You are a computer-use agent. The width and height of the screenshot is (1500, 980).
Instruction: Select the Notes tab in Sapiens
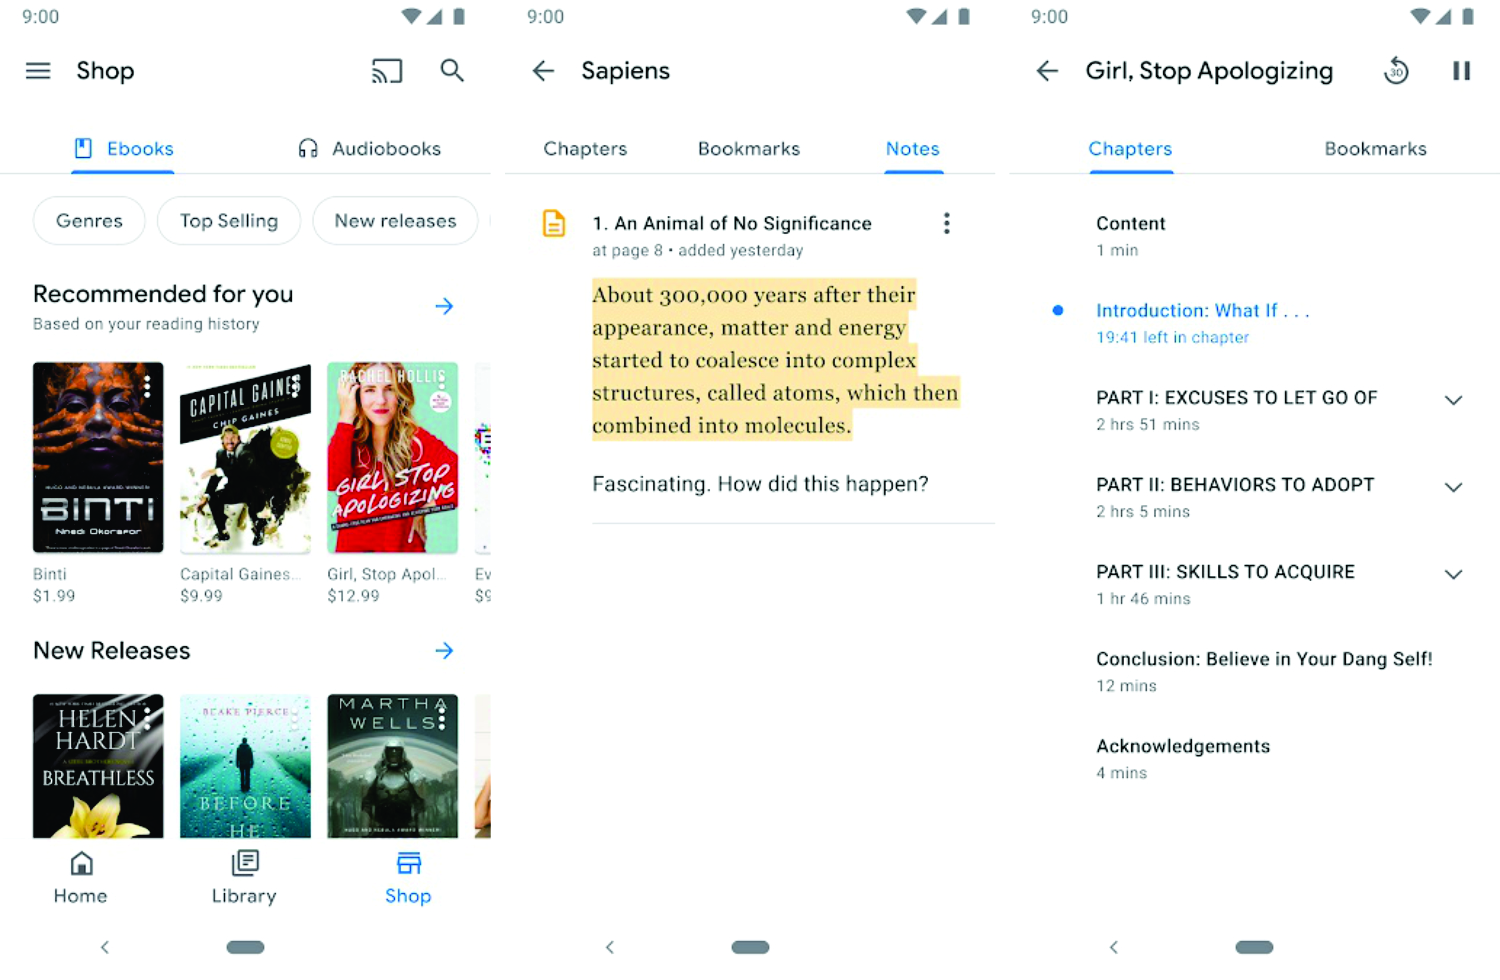[x=913, y=149]
